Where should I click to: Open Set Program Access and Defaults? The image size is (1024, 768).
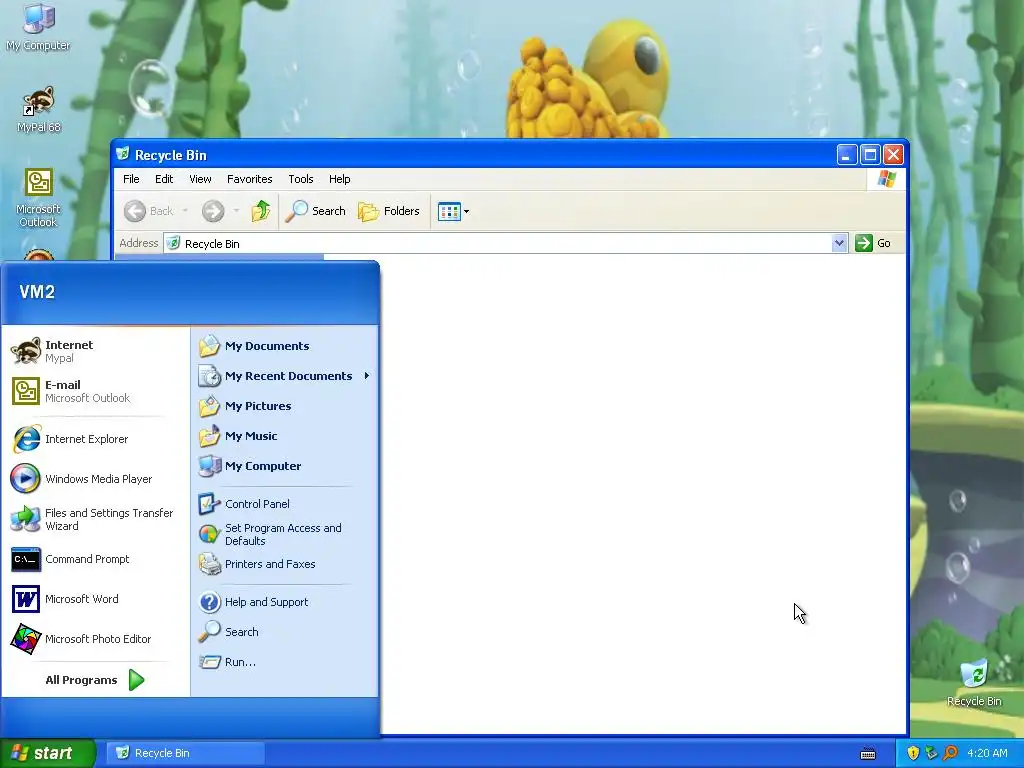tap(285, 534)
